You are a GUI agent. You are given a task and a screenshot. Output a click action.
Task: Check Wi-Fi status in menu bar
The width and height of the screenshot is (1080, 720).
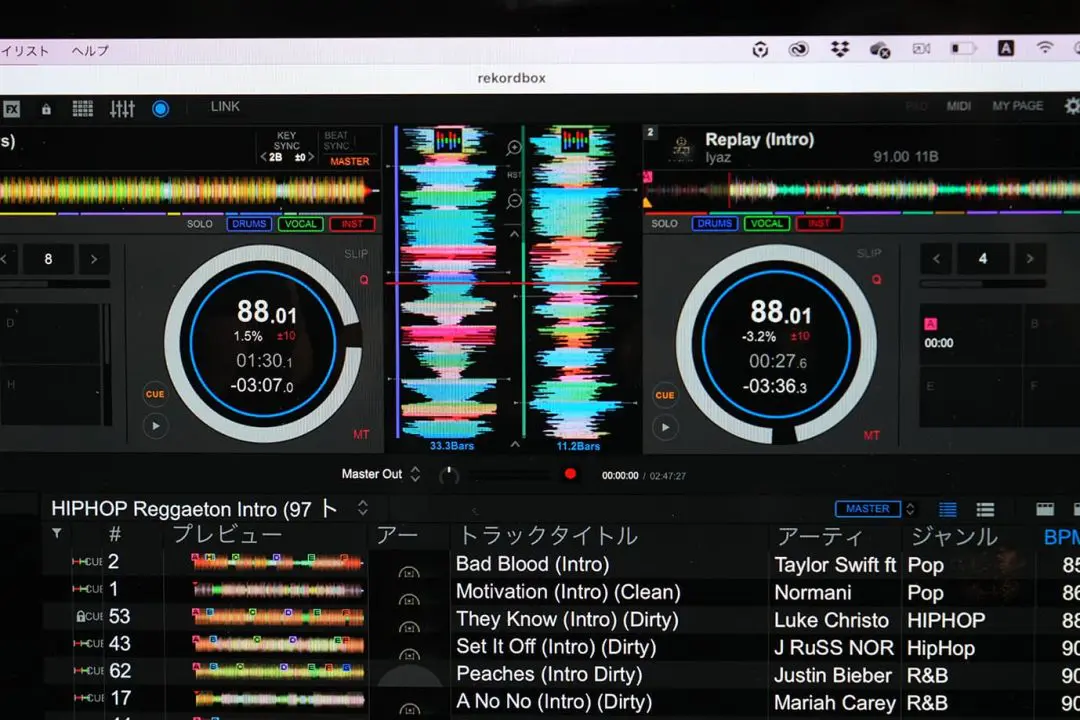[x=1045, y=48]
